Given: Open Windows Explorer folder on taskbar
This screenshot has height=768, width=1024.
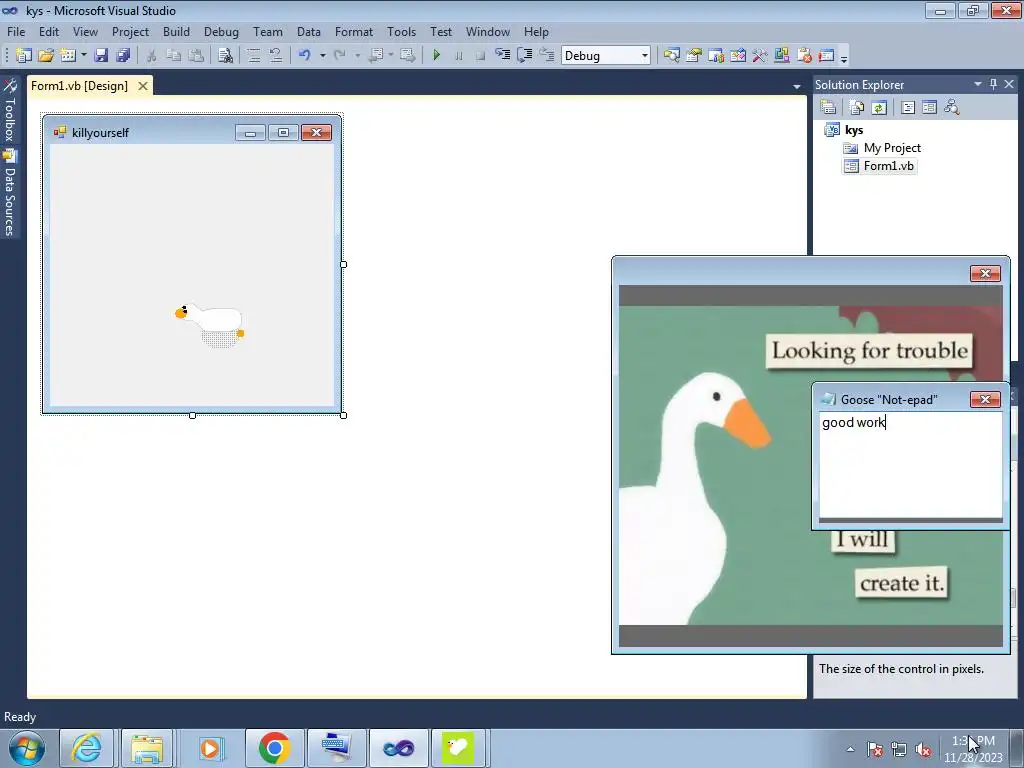Looking at the screenshot, I should 147,748.
